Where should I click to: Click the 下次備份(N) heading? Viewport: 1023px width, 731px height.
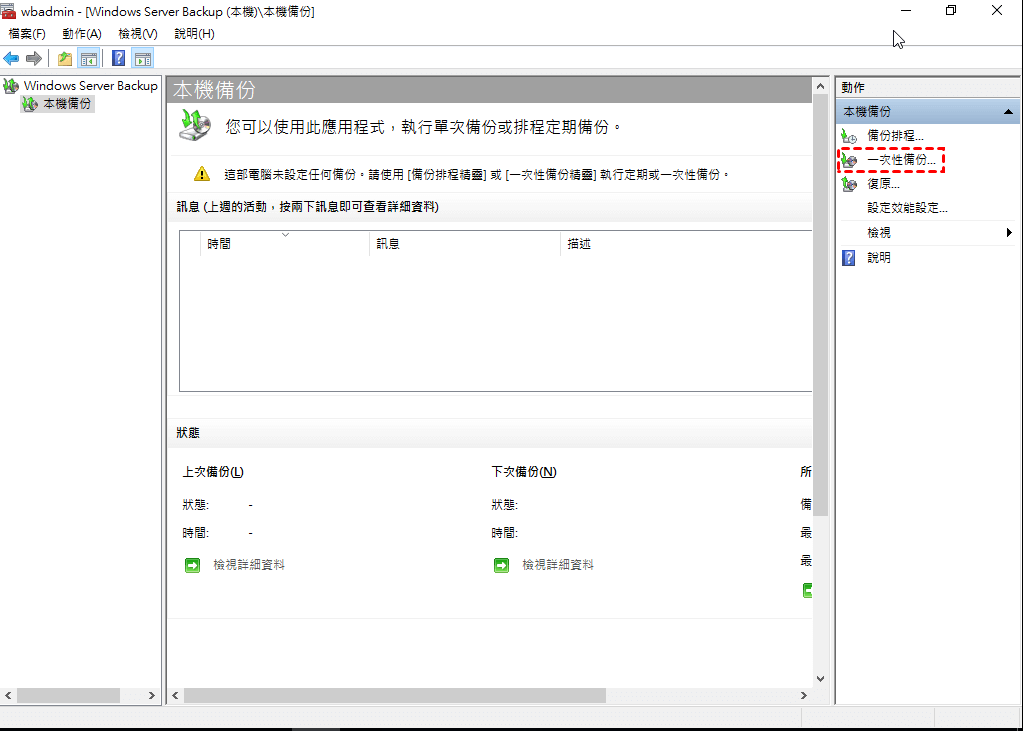pos(523,471)
